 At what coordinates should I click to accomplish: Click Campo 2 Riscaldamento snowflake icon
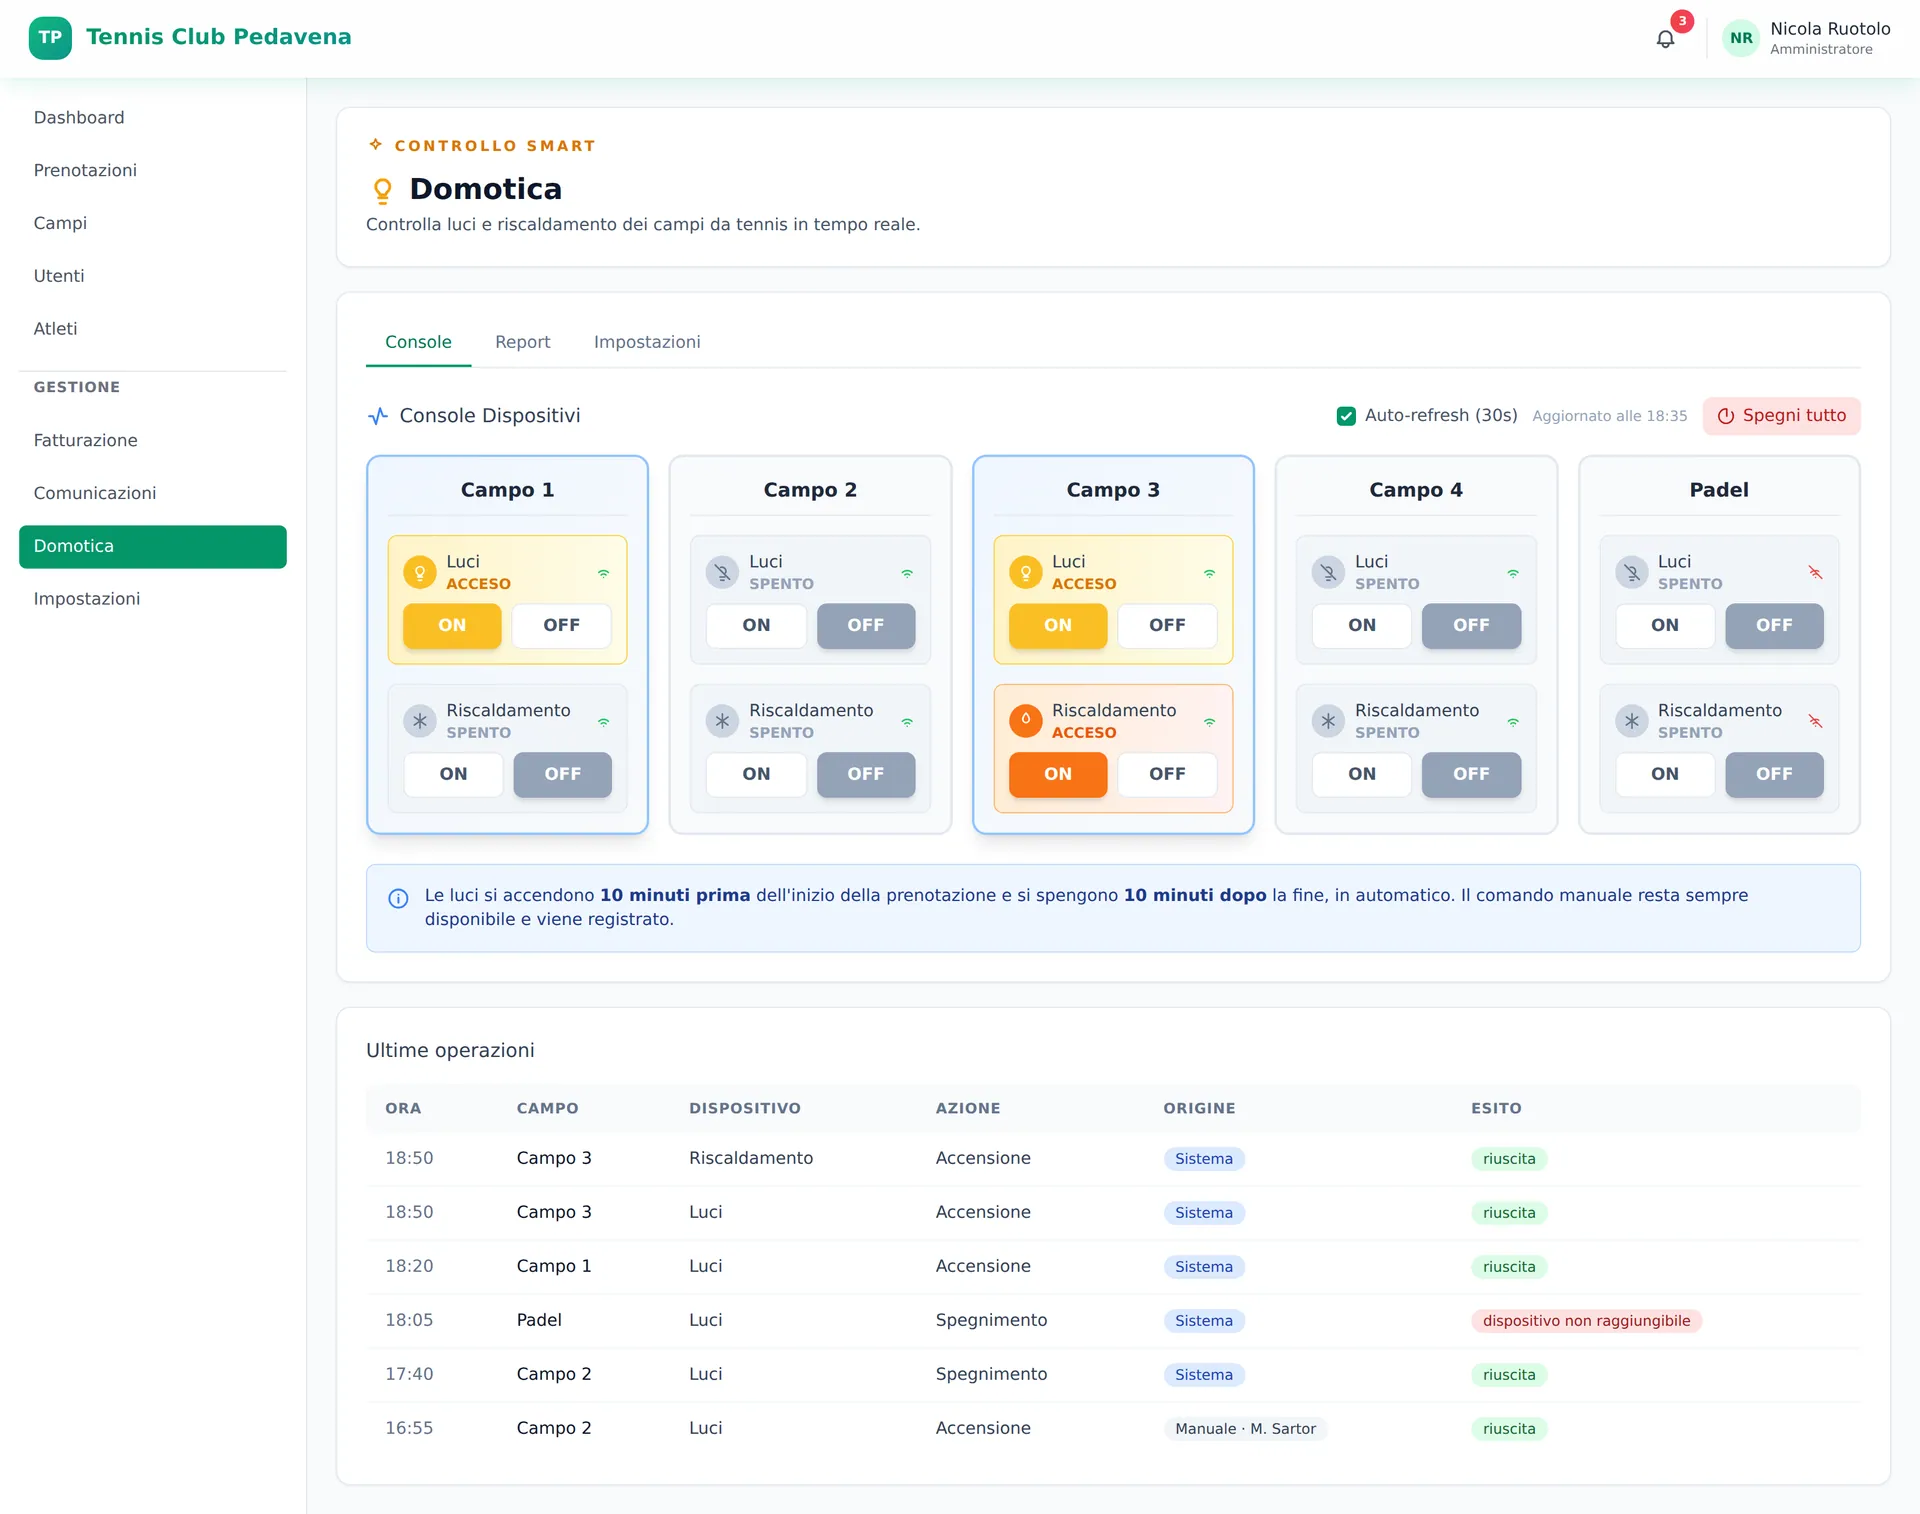pyautogui.click(x=722, y=721)
